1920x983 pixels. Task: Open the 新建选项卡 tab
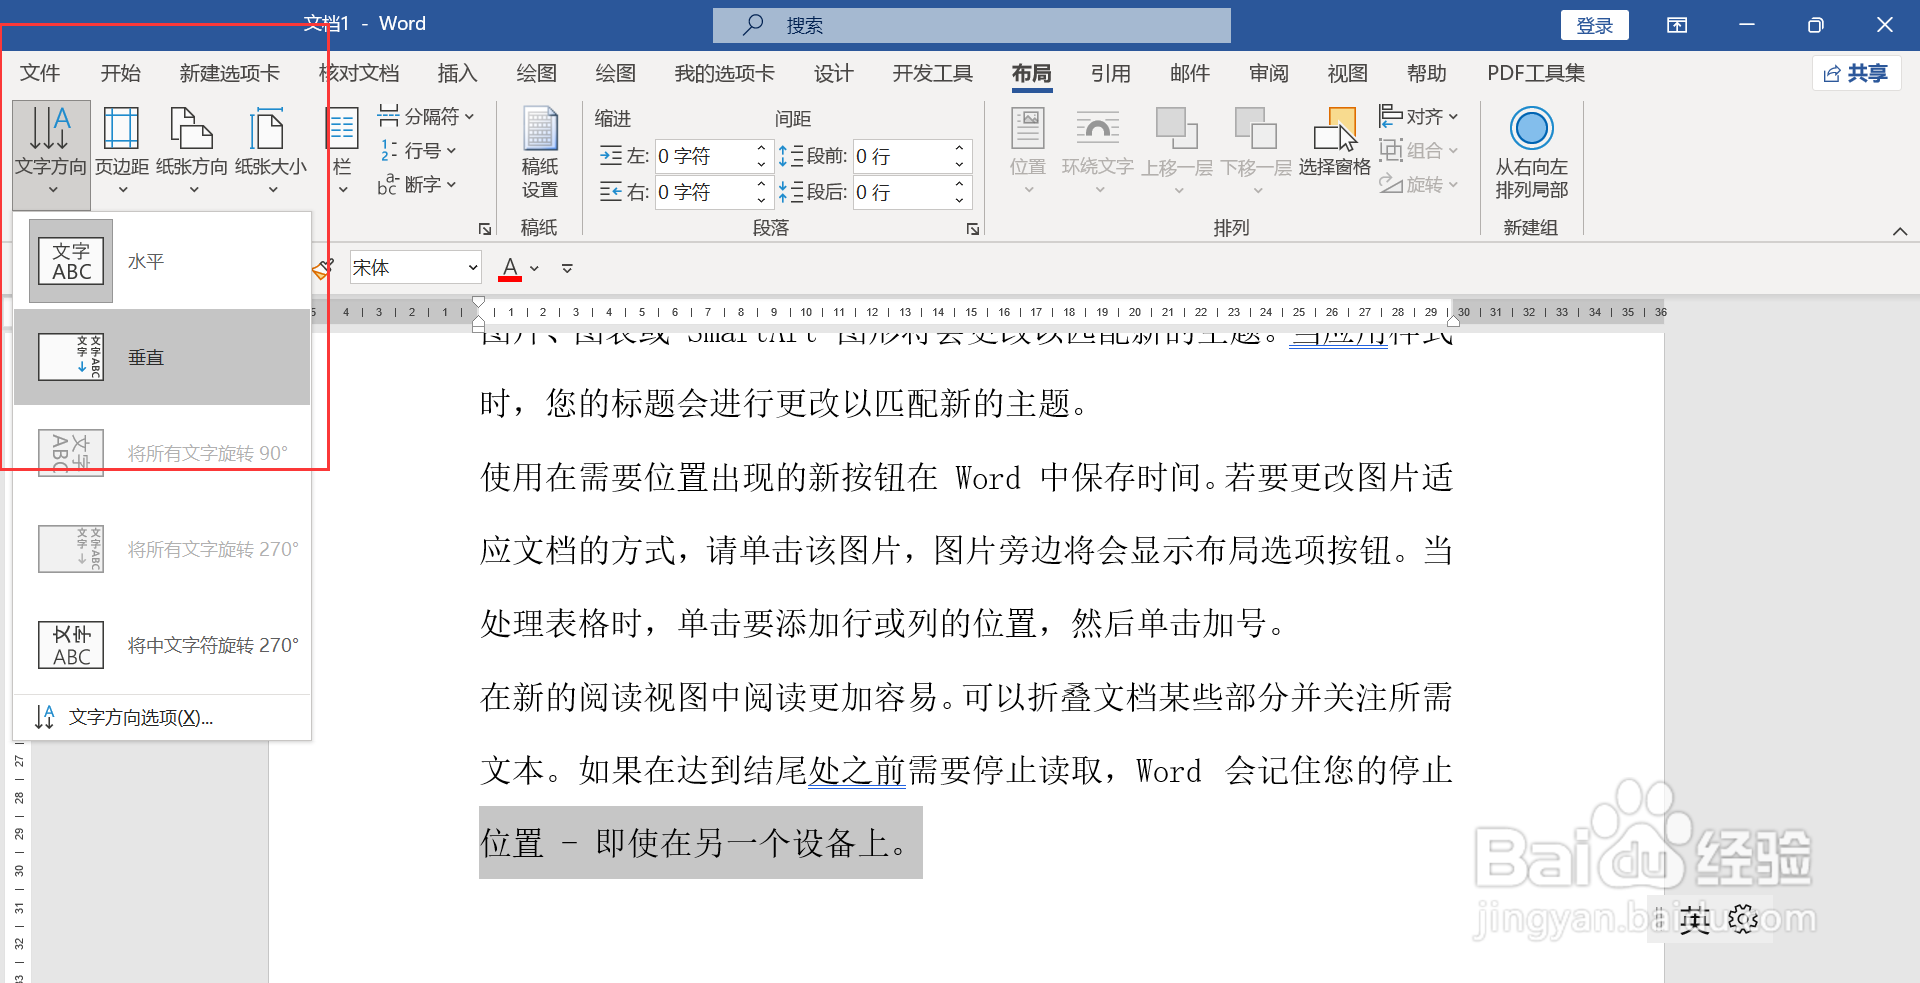point(230,73)
